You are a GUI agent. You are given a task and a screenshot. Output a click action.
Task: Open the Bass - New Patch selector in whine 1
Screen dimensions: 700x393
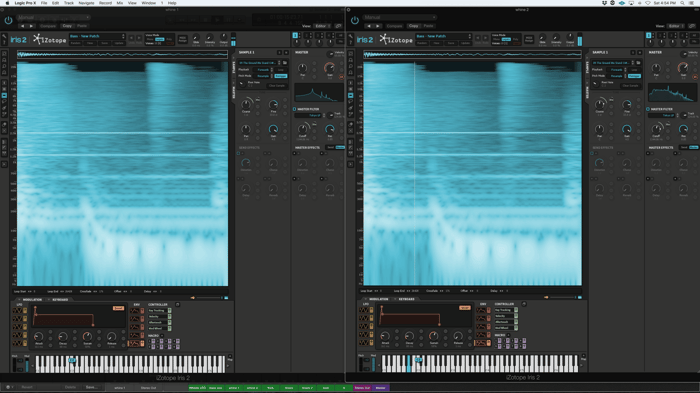tap(97, 36)
